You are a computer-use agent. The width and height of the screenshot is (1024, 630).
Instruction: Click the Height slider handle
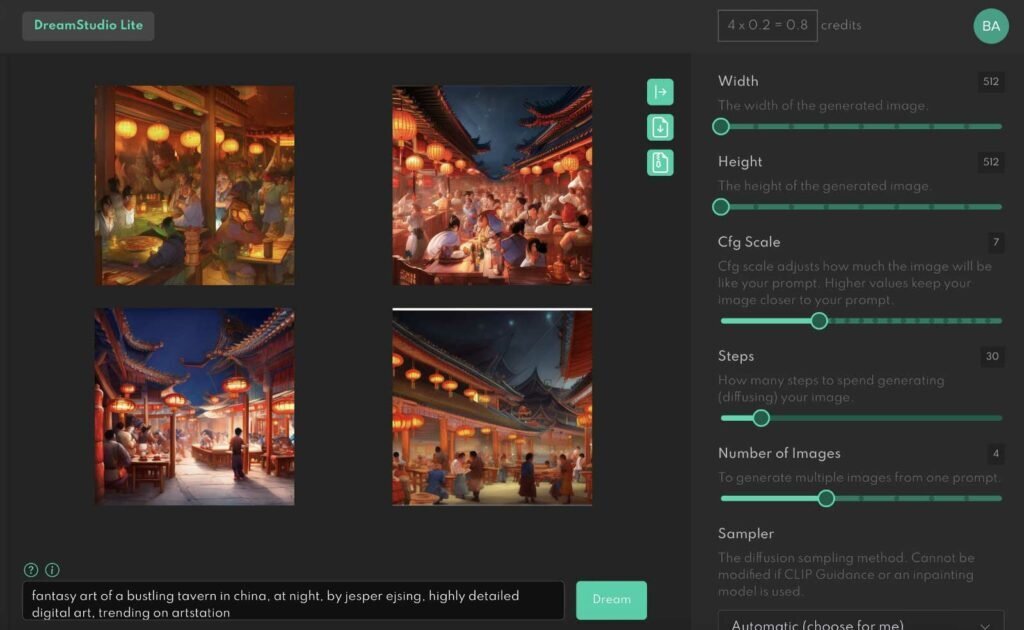click(721, 207)
